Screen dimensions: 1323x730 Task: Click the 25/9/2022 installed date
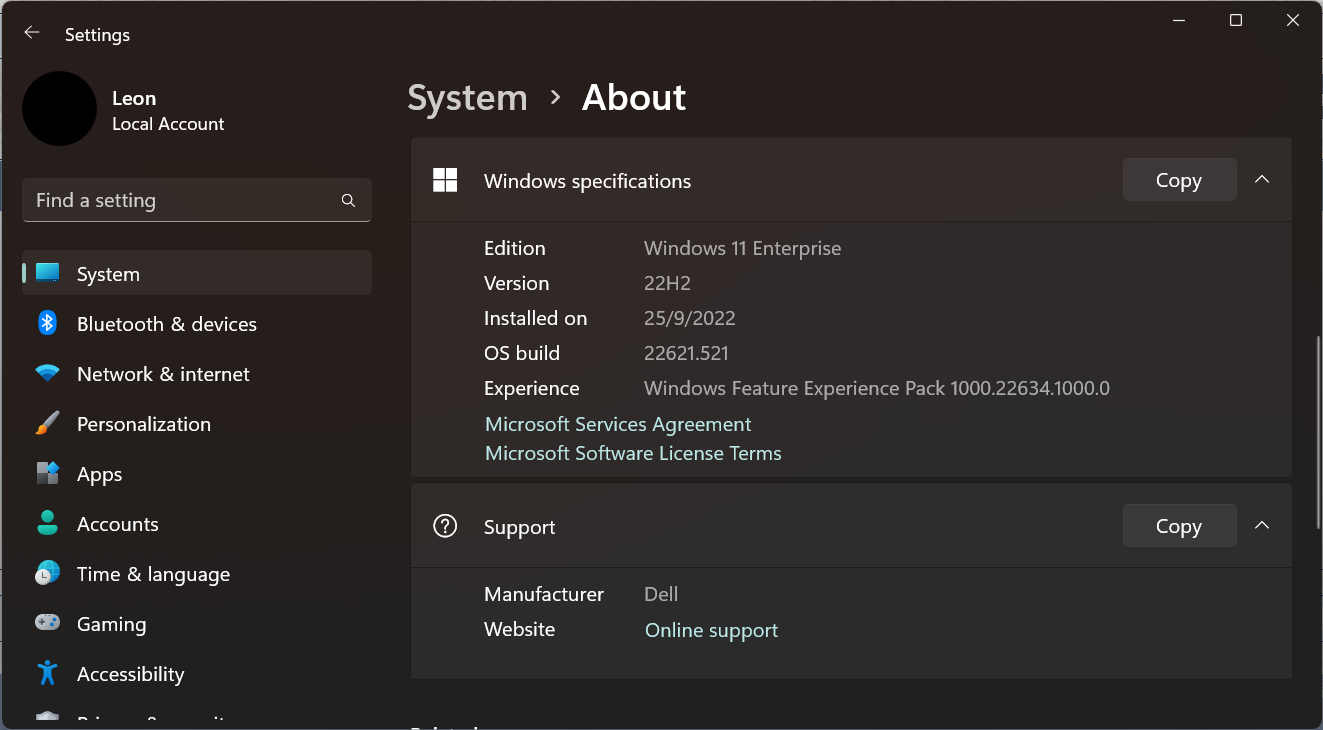pos(690,318)
